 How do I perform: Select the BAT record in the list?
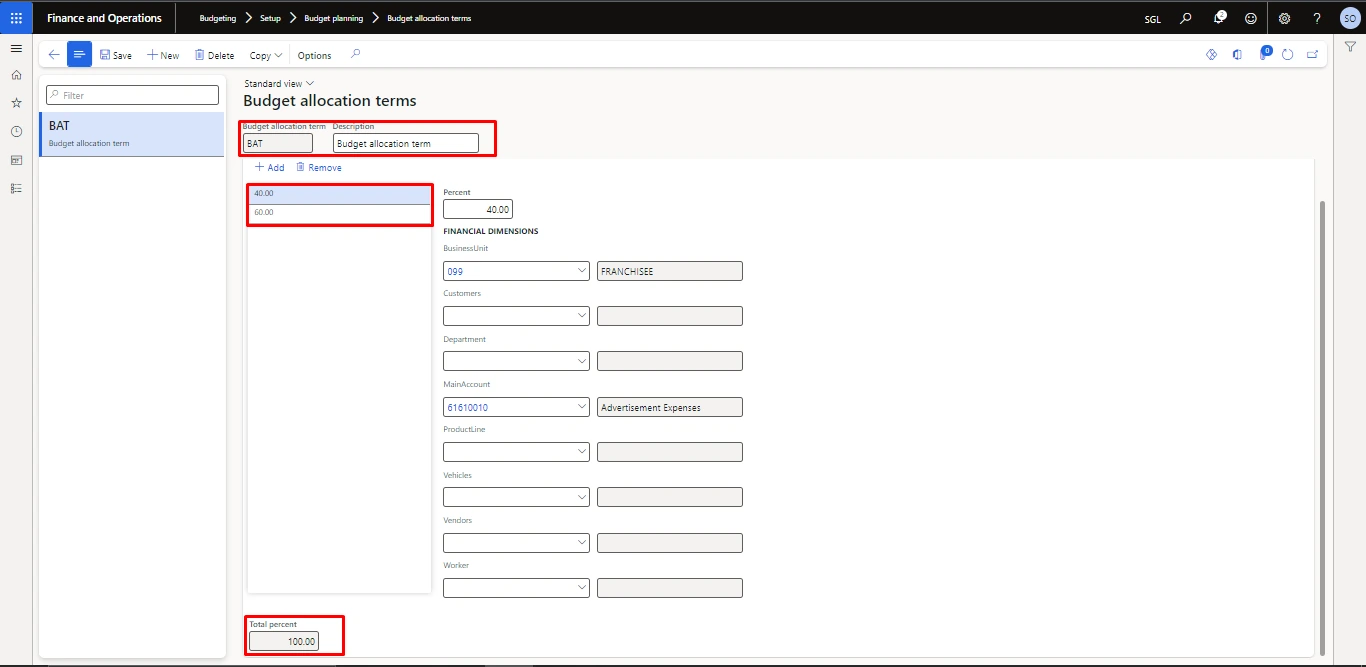click(x=132, y=134)
